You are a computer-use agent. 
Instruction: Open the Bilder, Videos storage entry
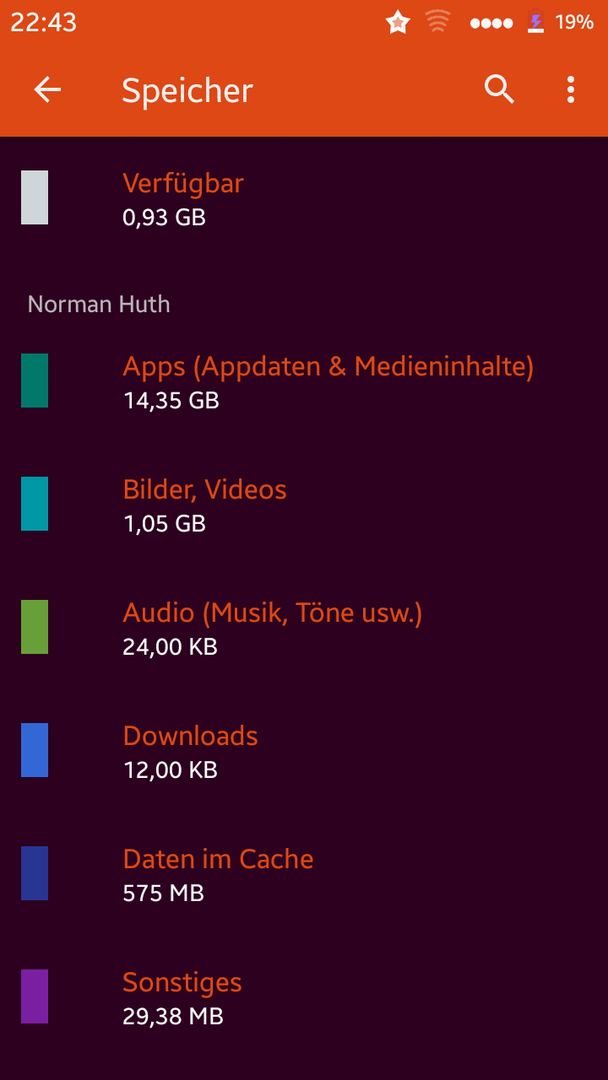click(x=304, y=503)
